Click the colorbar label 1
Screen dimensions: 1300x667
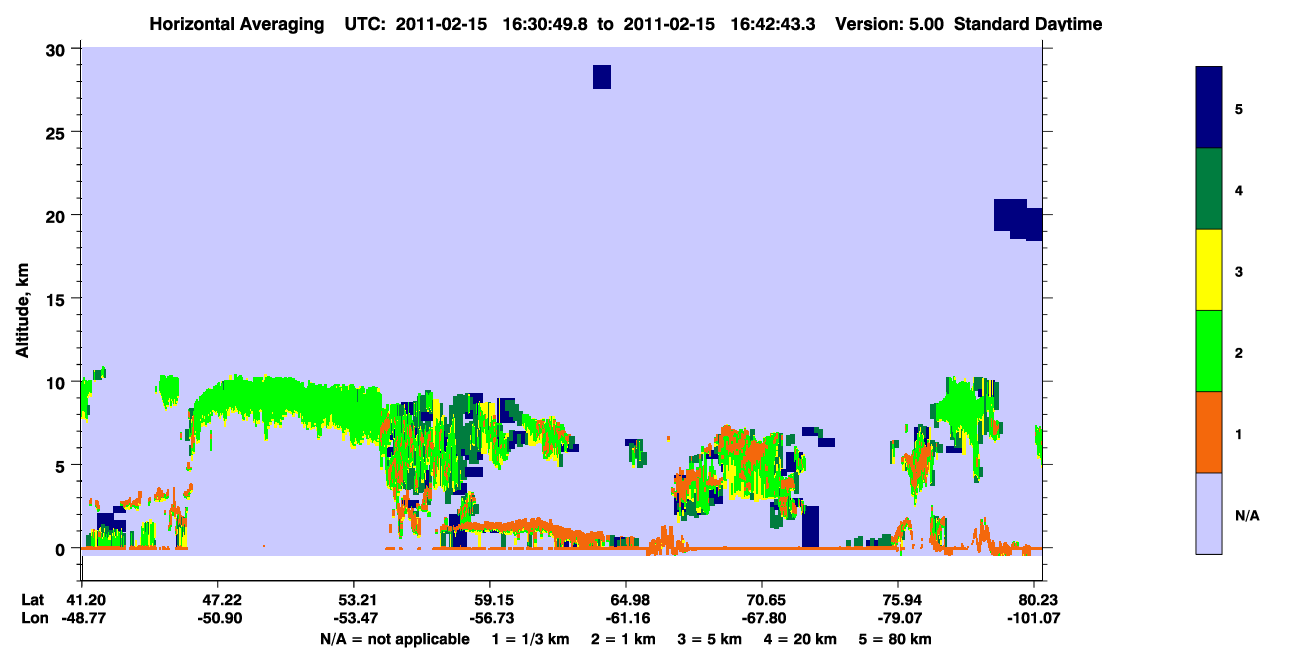1239,433
